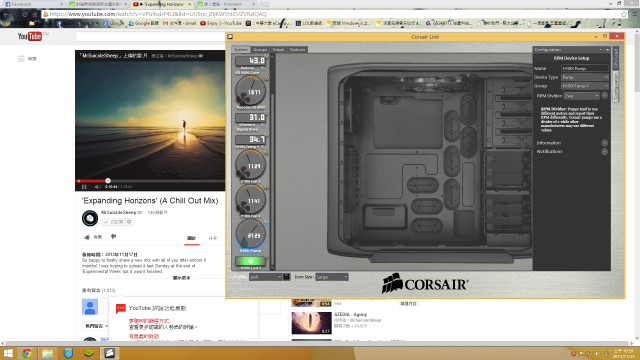Pause the YouTube video

[x=84, y=187]
